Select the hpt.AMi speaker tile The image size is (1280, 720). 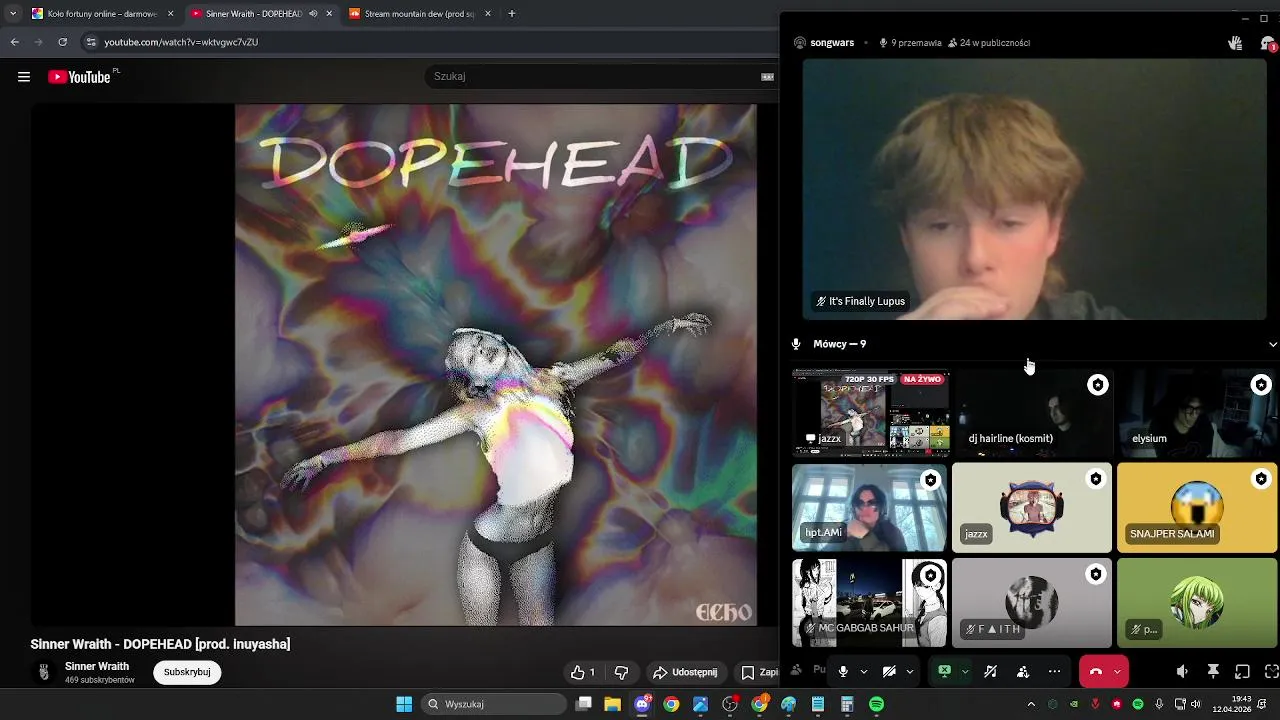tap(869, 507)
